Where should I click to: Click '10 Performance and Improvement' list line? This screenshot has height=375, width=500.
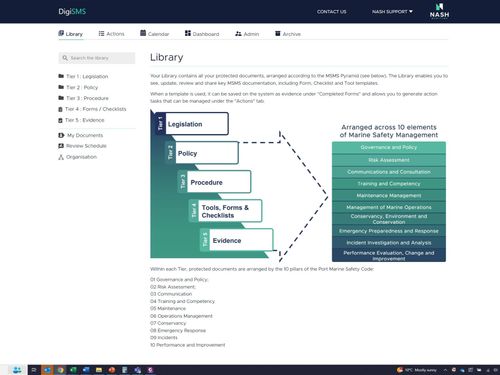188,345
